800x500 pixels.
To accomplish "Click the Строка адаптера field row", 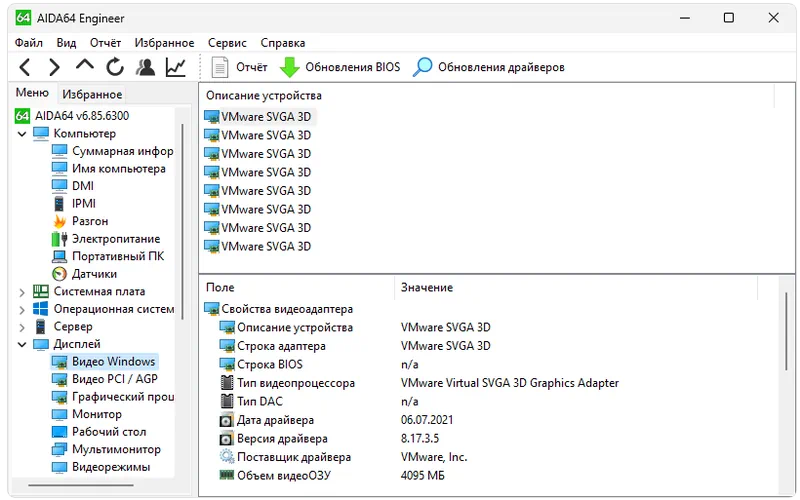I will tap(355, 346).
